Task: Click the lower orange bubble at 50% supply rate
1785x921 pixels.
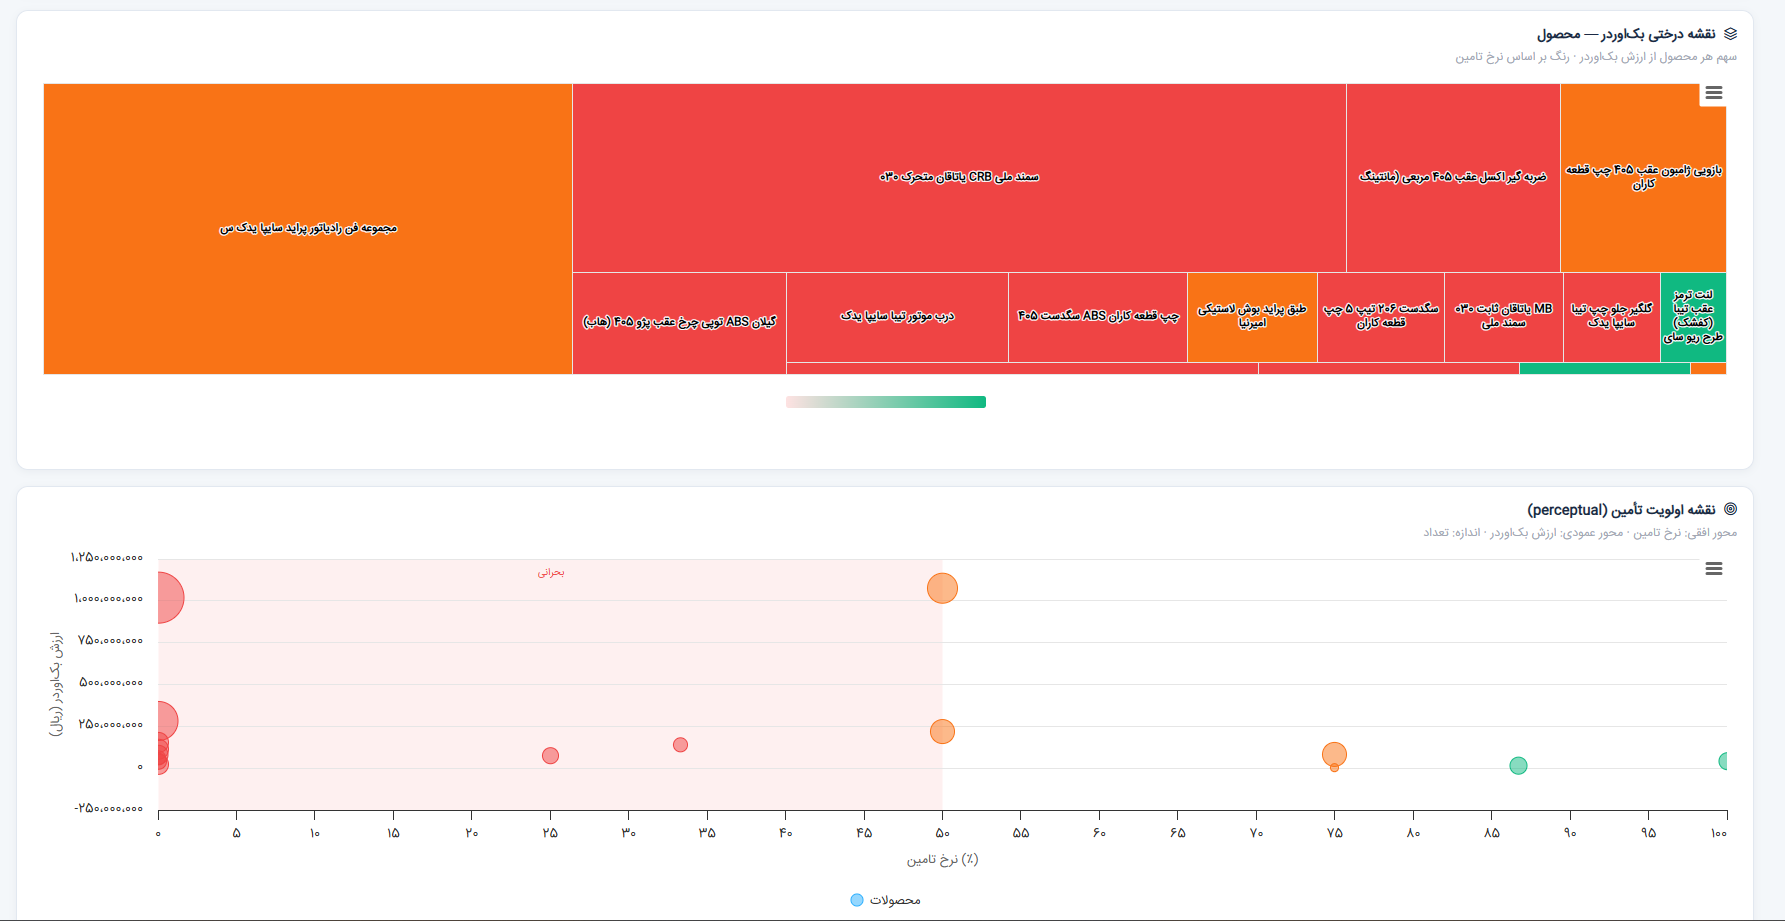Action: click(942, 732)
